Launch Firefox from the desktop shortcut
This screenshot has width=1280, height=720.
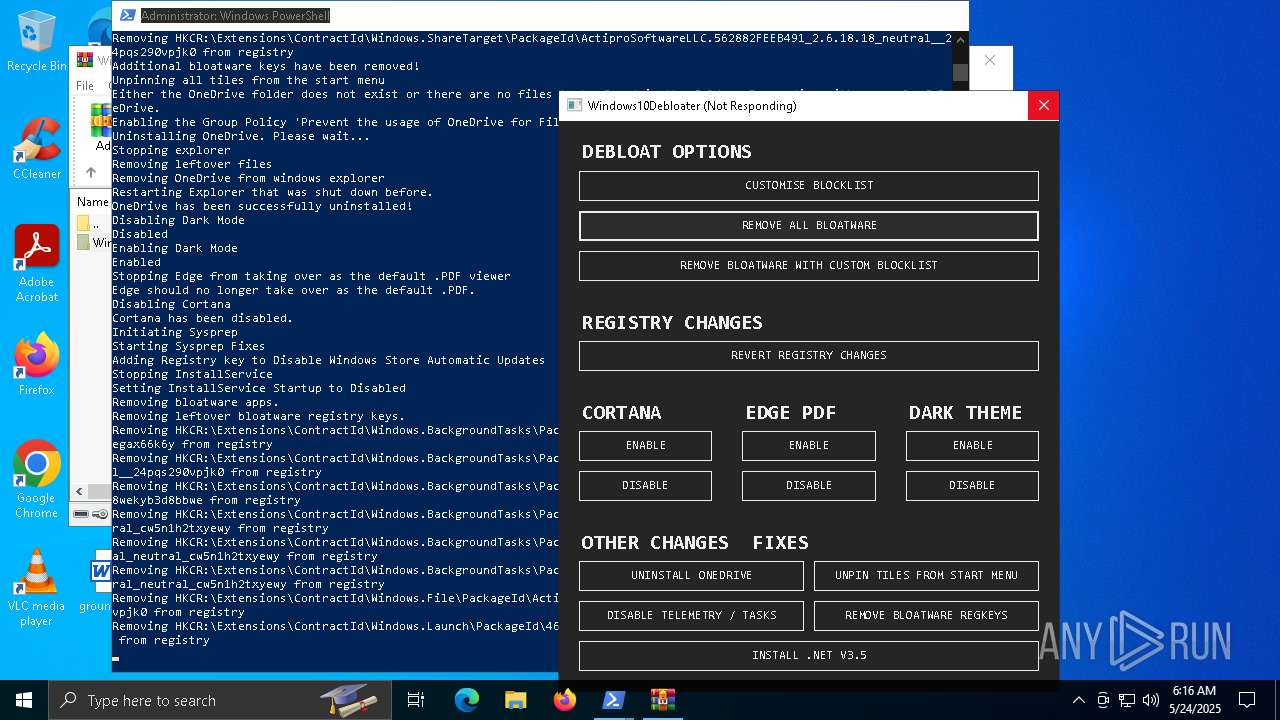pos(37,364)
